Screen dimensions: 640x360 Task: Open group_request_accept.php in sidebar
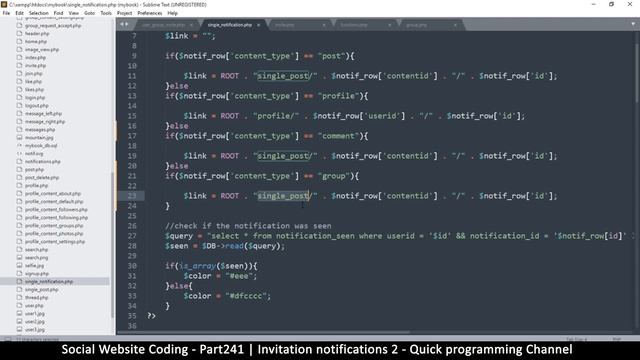[53, 25]
